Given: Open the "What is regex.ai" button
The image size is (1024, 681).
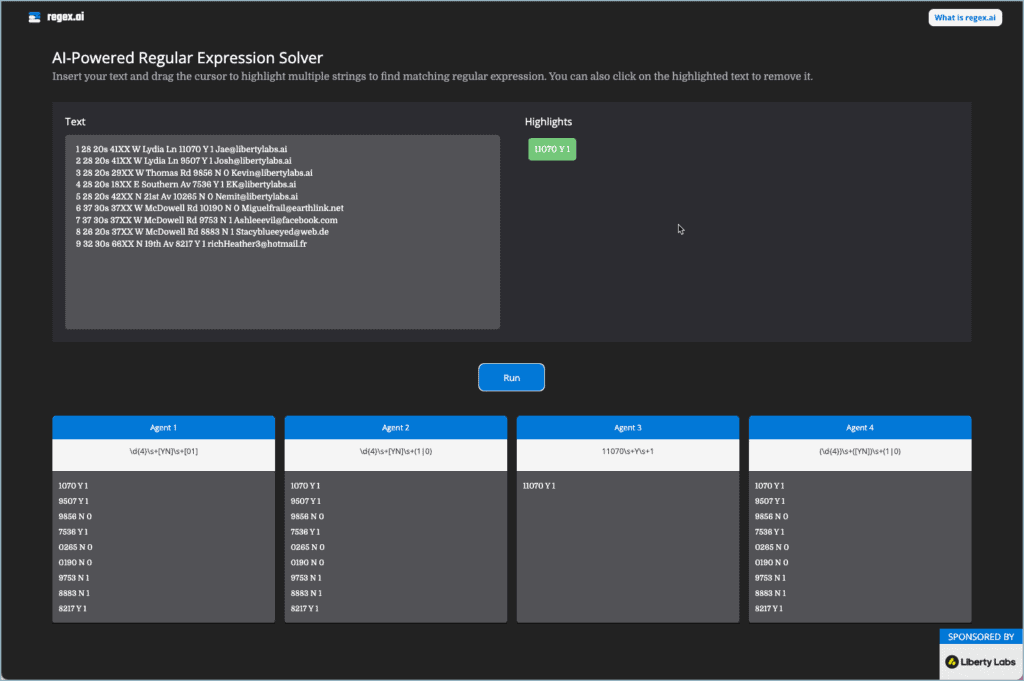Looking at the screenshot, I should click(x=964, y=17).
